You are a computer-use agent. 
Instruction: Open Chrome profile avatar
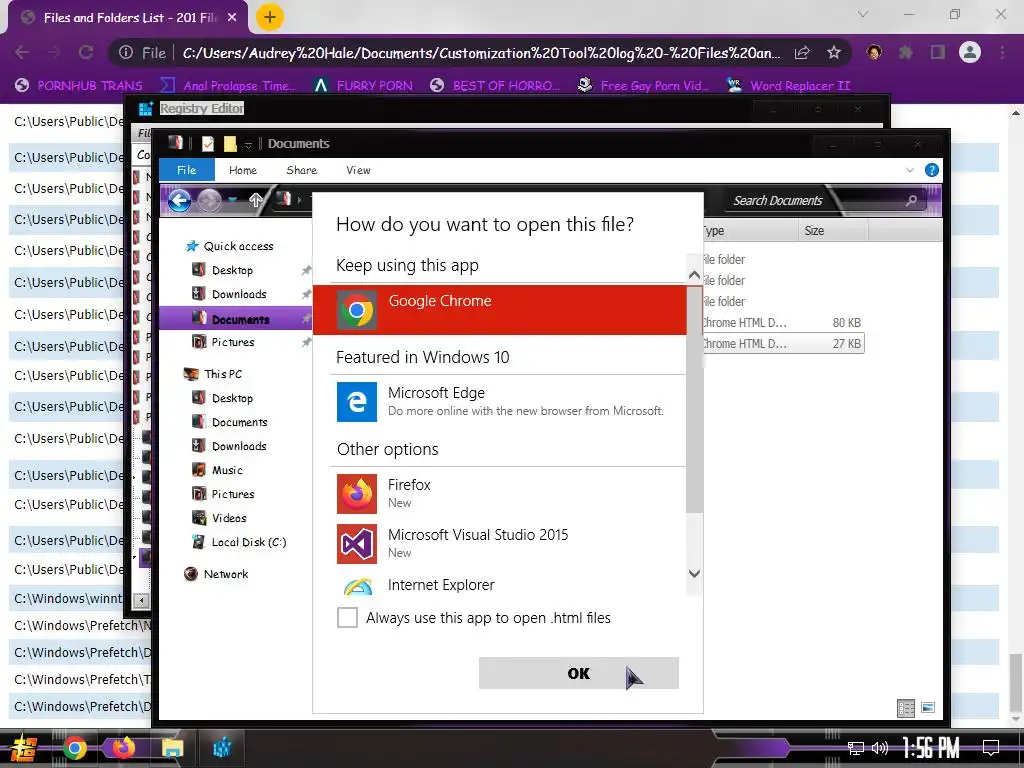tap(970, 52)
